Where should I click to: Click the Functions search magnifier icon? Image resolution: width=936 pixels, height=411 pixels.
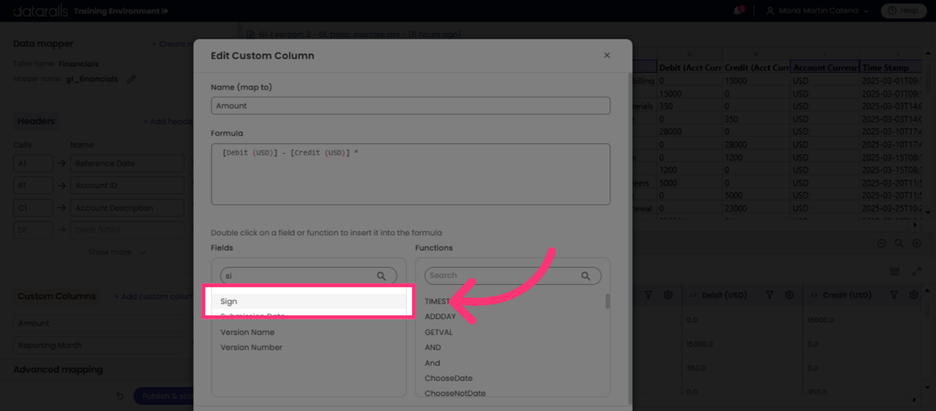click(586, 276)
